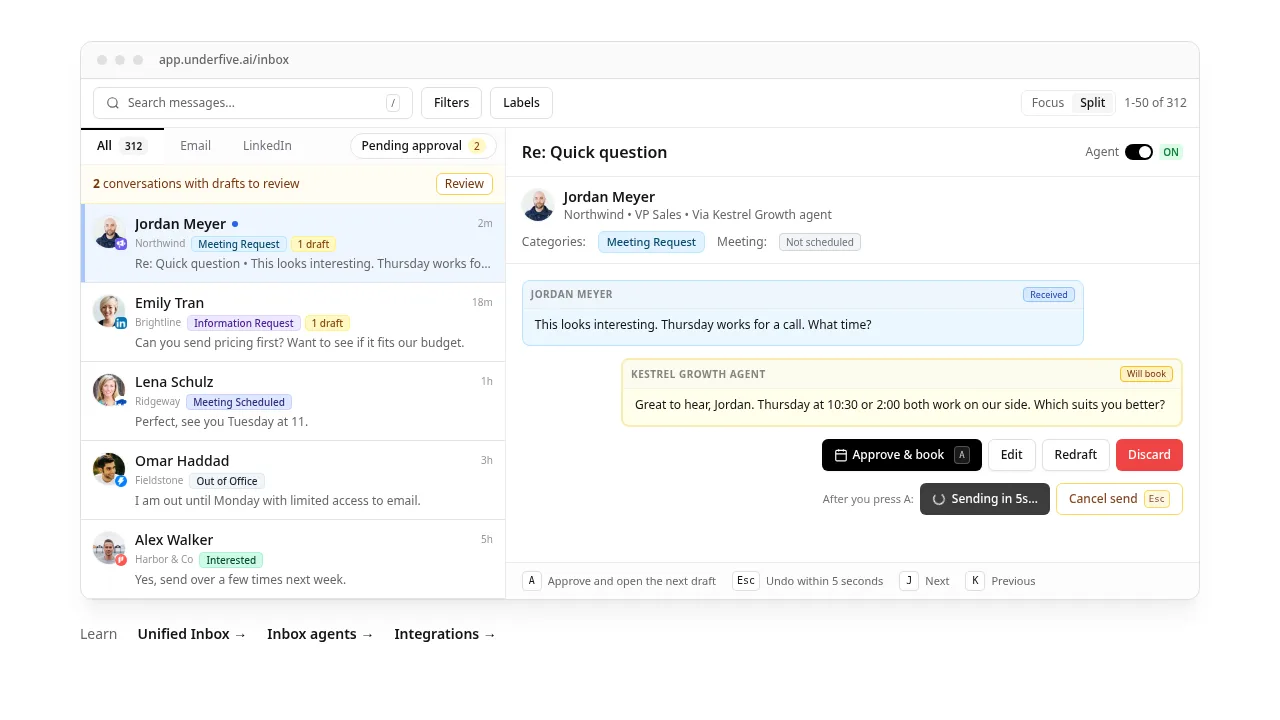Screen dimensions: 1280x720
Task: Click the 'Approve and open the next draft' hint
Action: coord(632,581)
